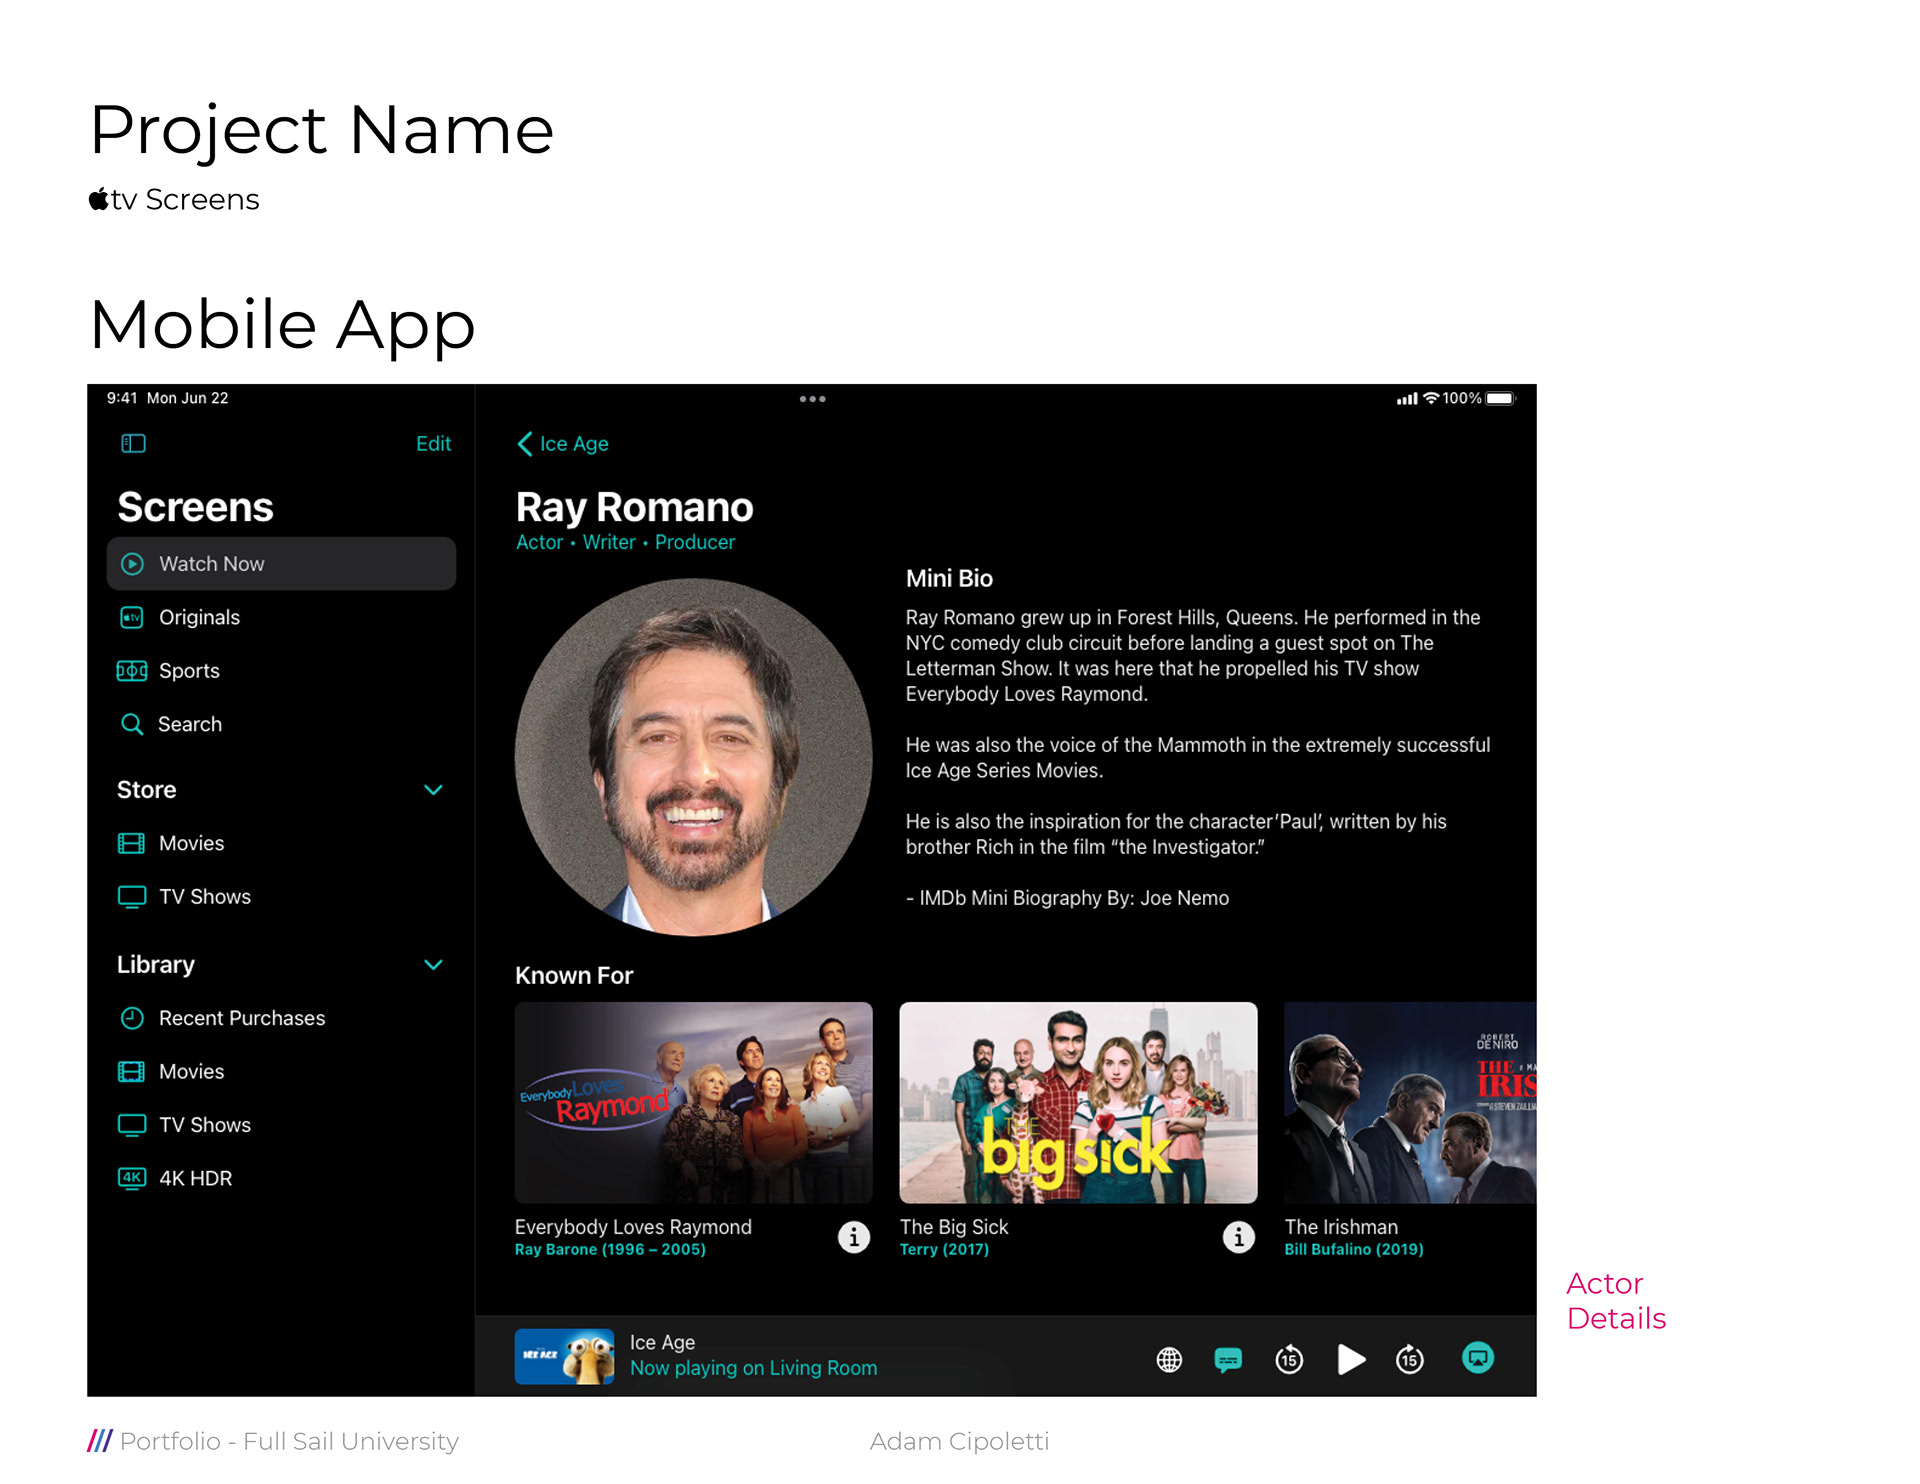Image resolution: width=1920 pixels, height=1484 pixels.
Task: Tap the Edit button in sidebar
Action: pyautogui.click(x=433, y=443)
